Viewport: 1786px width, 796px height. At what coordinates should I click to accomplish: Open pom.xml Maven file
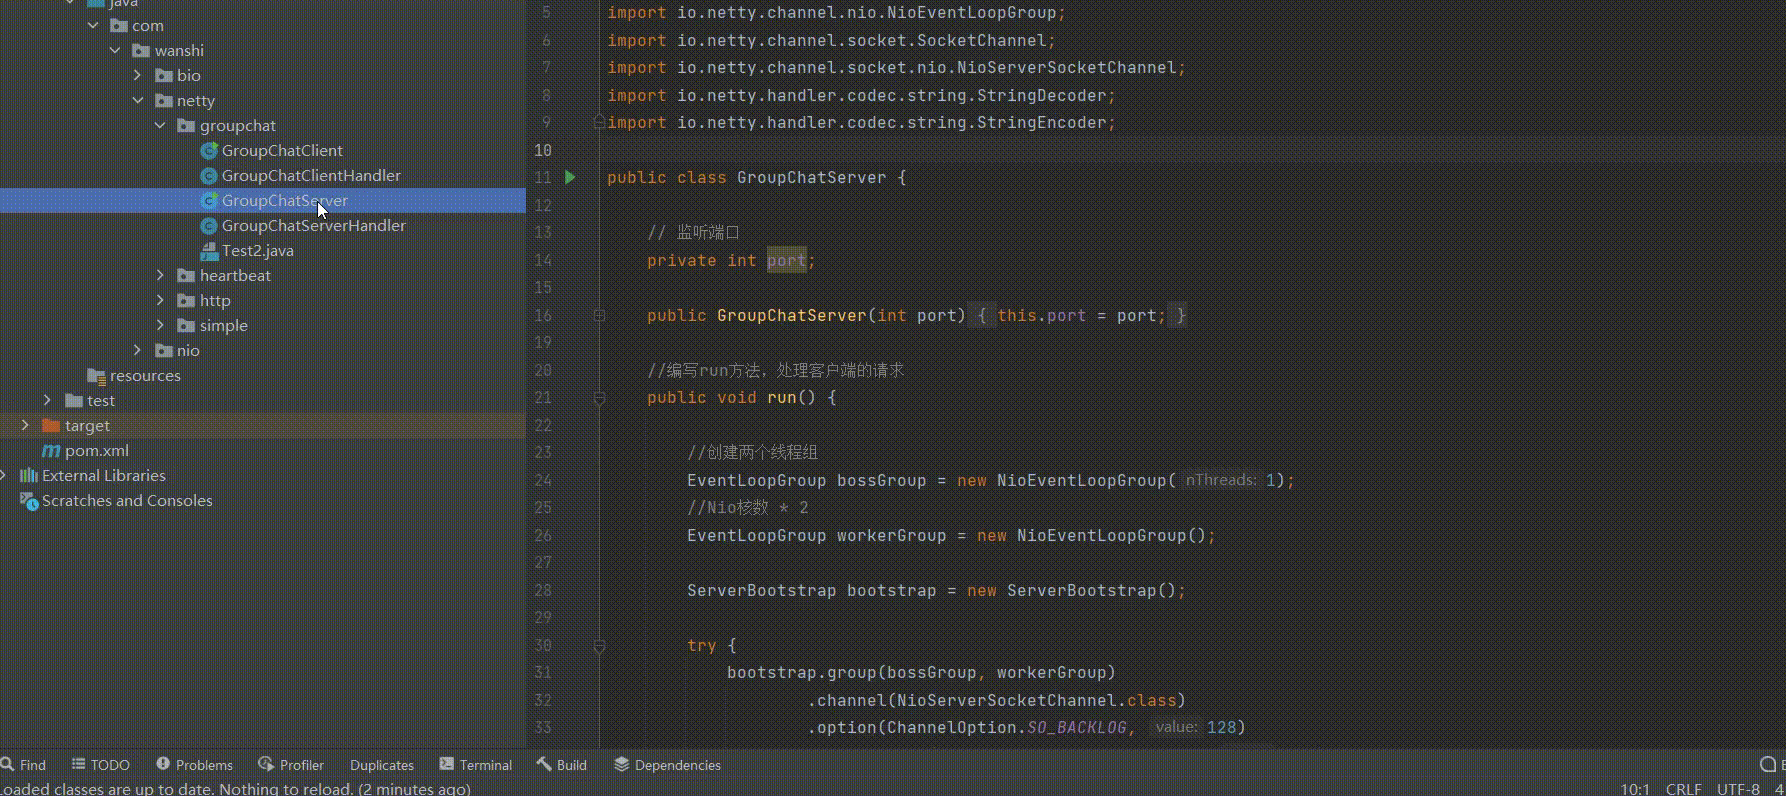pos(97,450)
